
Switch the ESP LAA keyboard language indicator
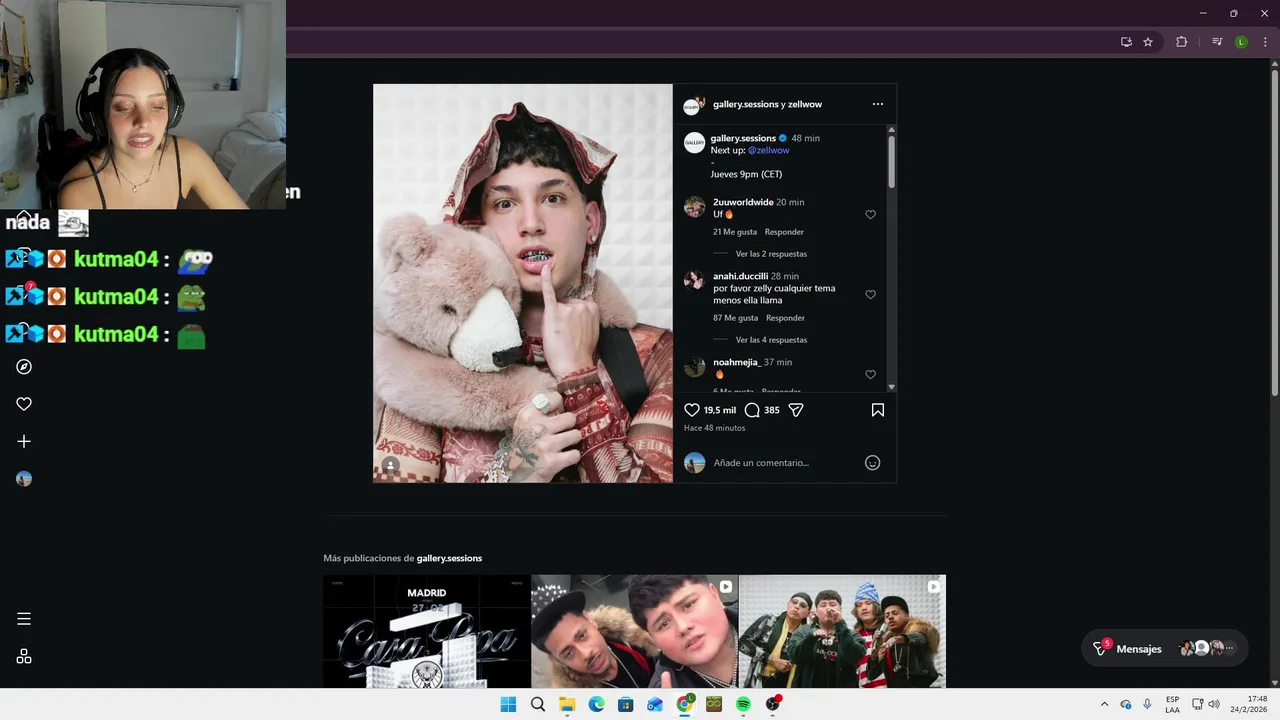click(1172, 704)
